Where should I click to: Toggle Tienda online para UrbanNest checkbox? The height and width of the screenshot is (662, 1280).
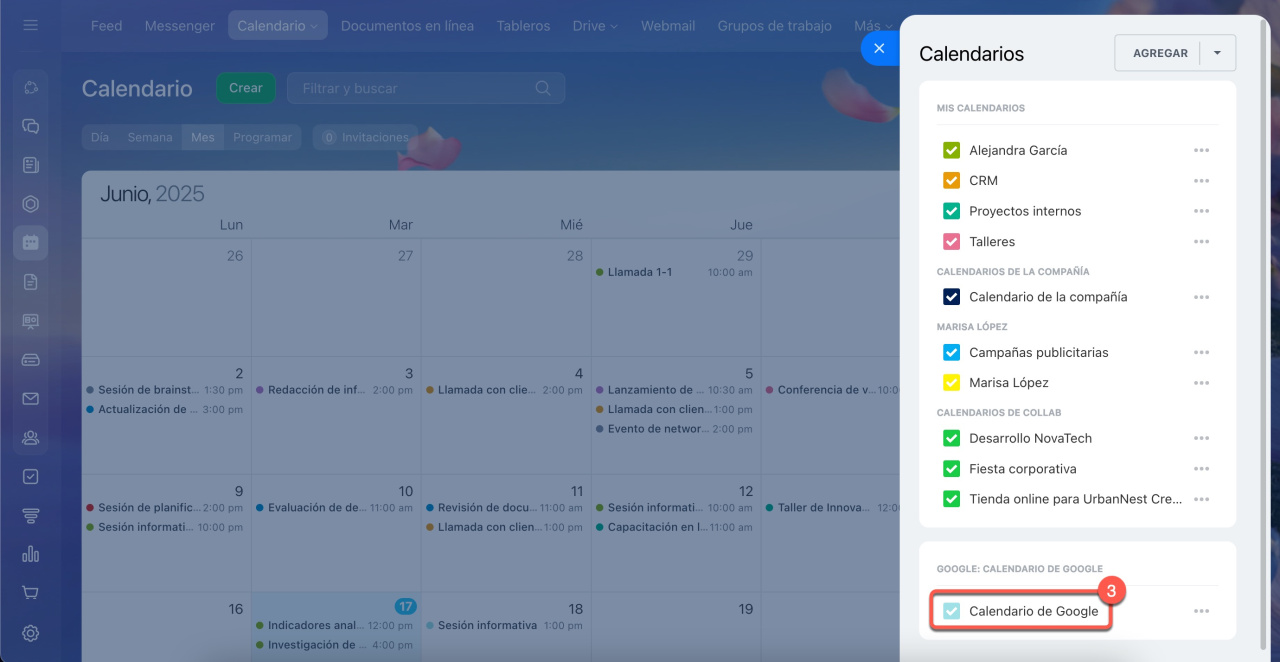952,499
